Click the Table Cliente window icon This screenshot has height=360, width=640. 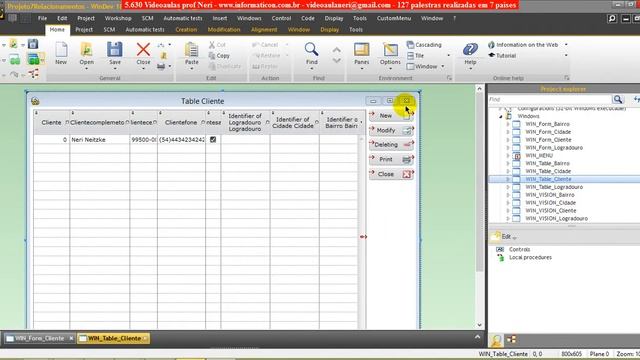35,101
